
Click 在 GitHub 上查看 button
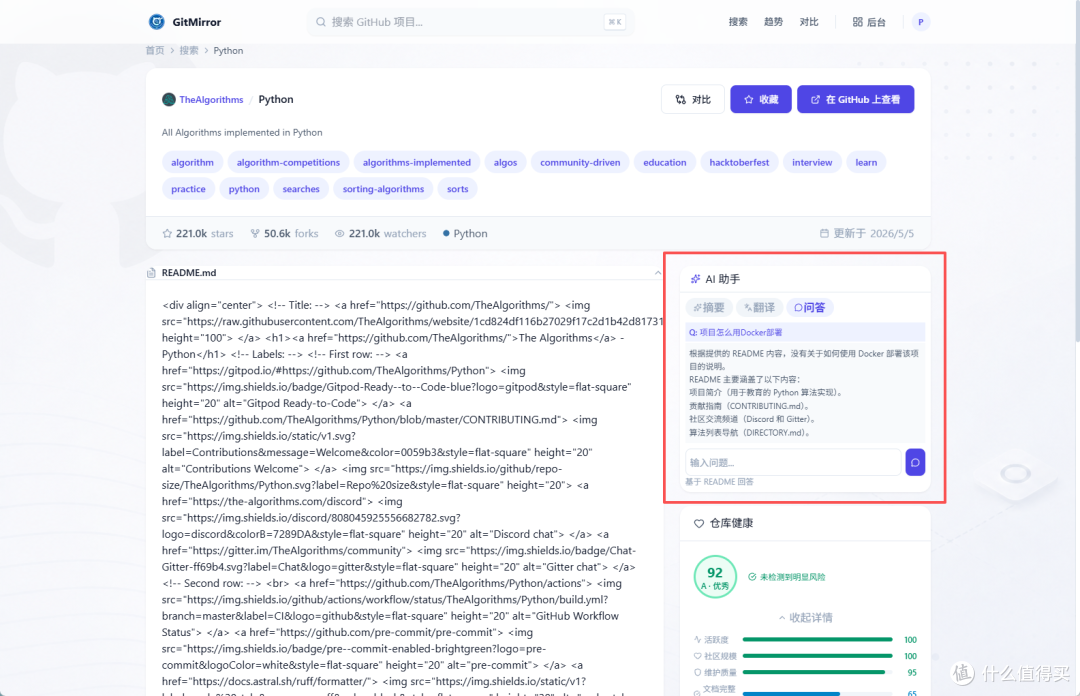pos(855,99)
